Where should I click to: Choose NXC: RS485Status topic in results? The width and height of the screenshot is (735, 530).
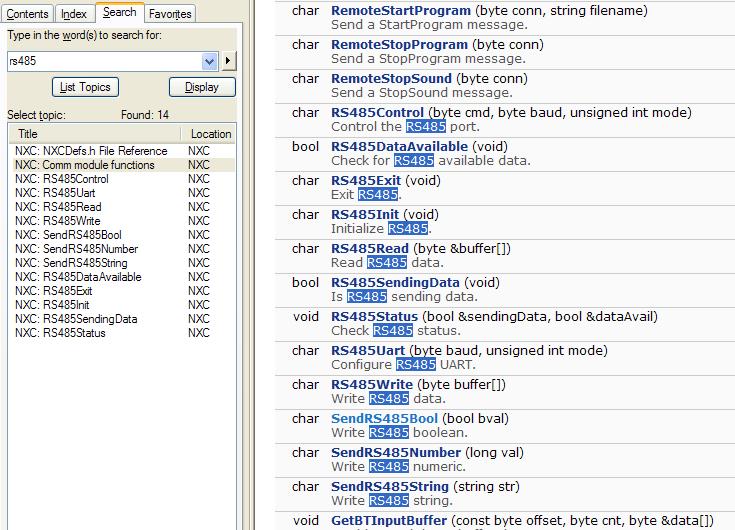click(60, 333)
